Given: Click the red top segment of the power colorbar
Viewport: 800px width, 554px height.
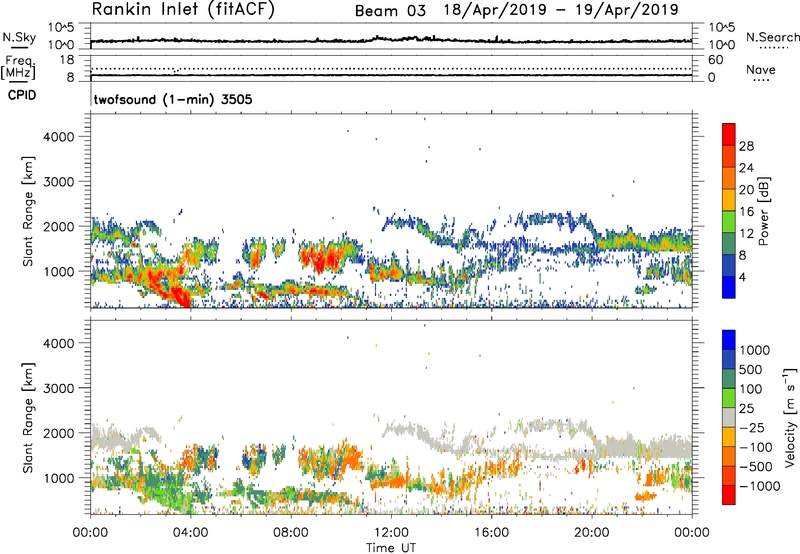Looking at the screenshot, I should point(729,134).
